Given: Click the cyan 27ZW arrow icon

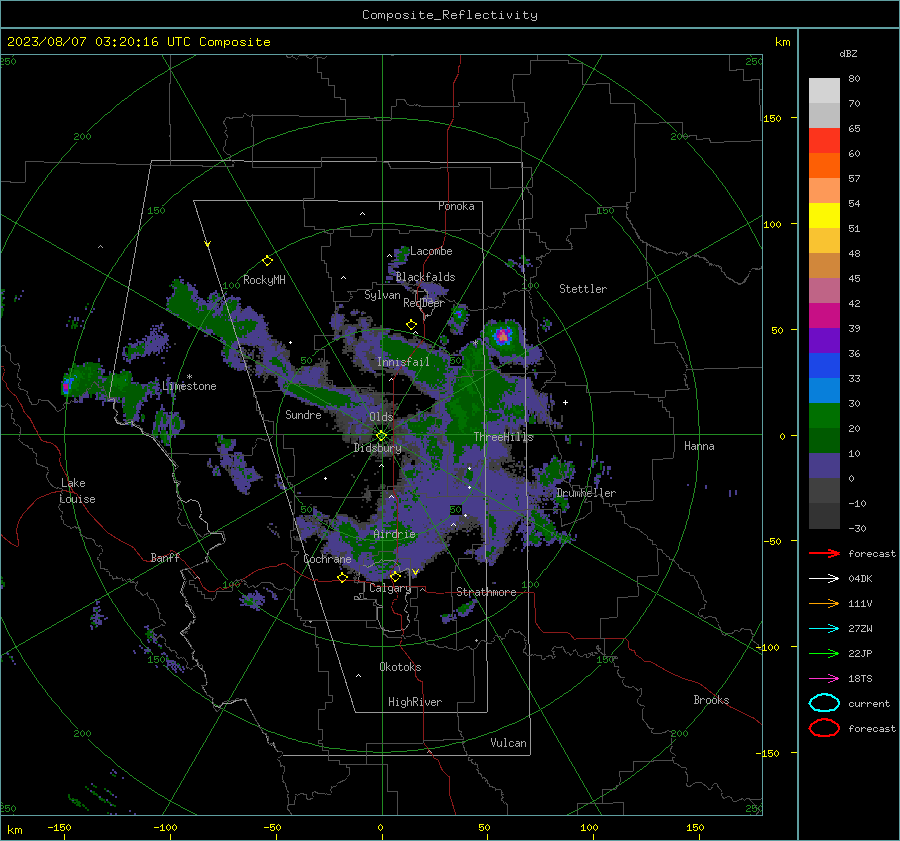Looking at the screenshot, I should coord(824,629).
